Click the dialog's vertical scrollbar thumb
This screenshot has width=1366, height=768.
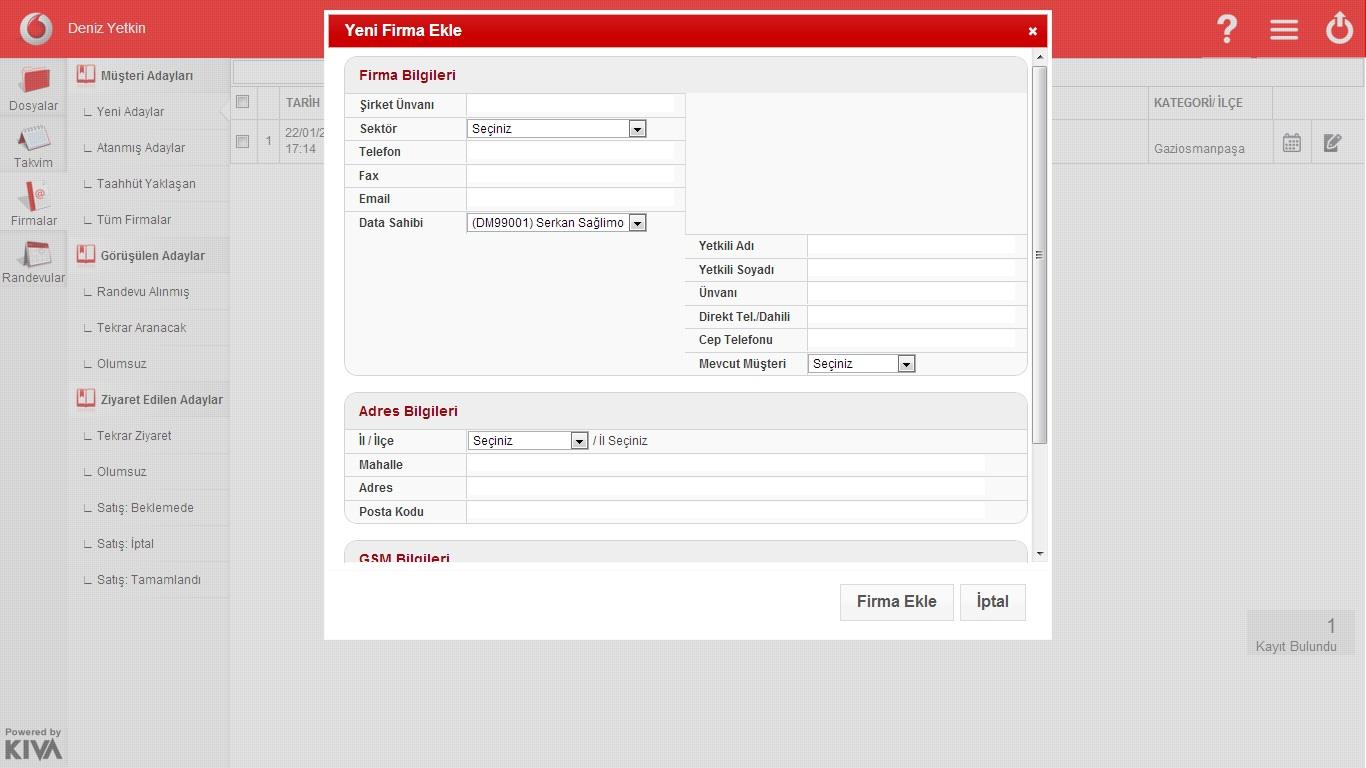[1040, 254]
